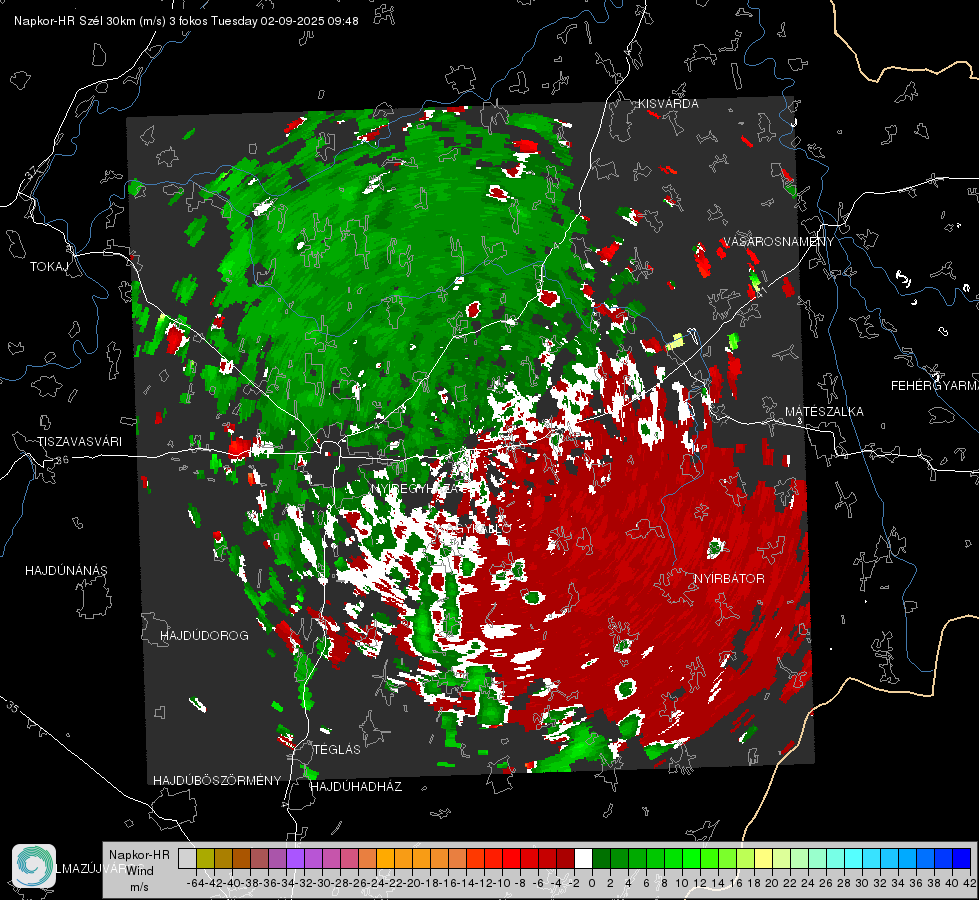Click the TISZAVASVÁRI label
Screen dimensions: 979x900
(x=79, y=442)
